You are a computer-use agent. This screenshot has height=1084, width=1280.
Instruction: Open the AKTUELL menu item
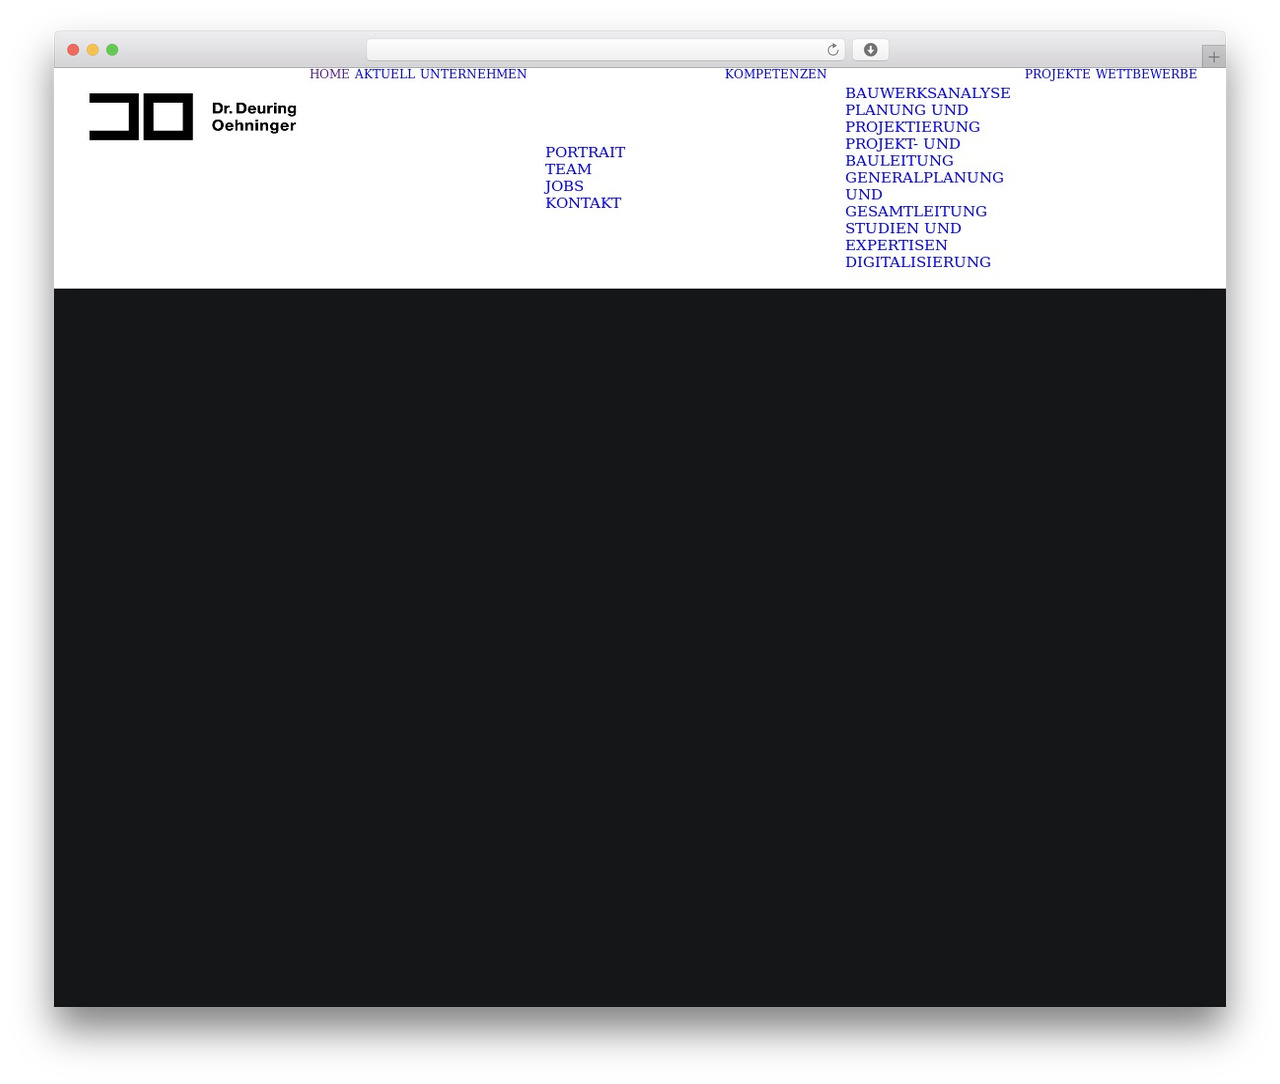(x=384, y=74)
